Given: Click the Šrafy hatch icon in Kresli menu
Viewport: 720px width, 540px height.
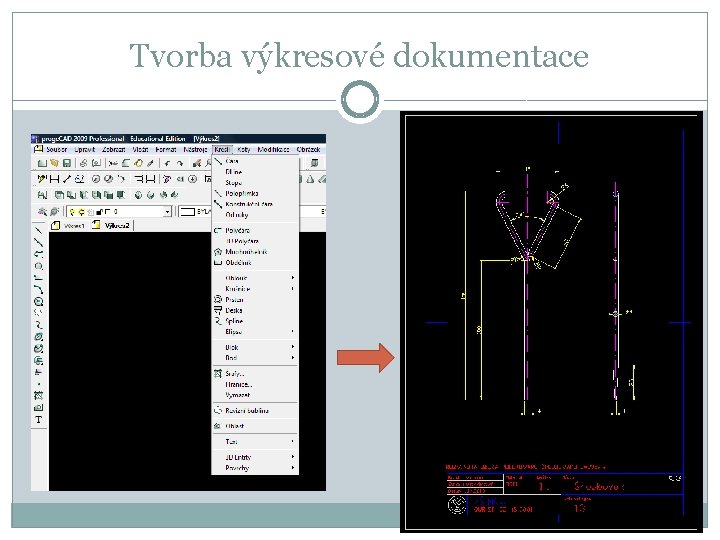Looking at the screenshot, I should (x=218, y=373).
